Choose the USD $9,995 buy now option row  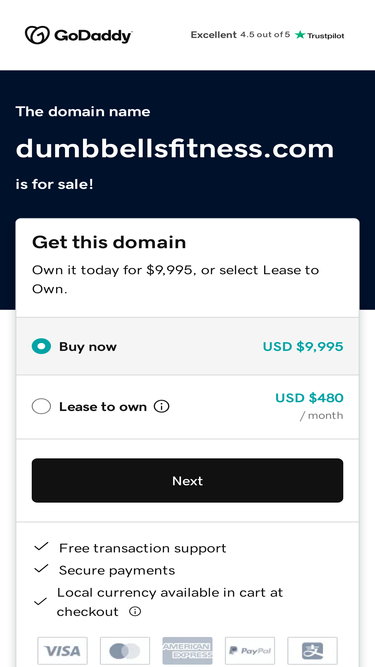pyautogui.click(x=188, y=346)
